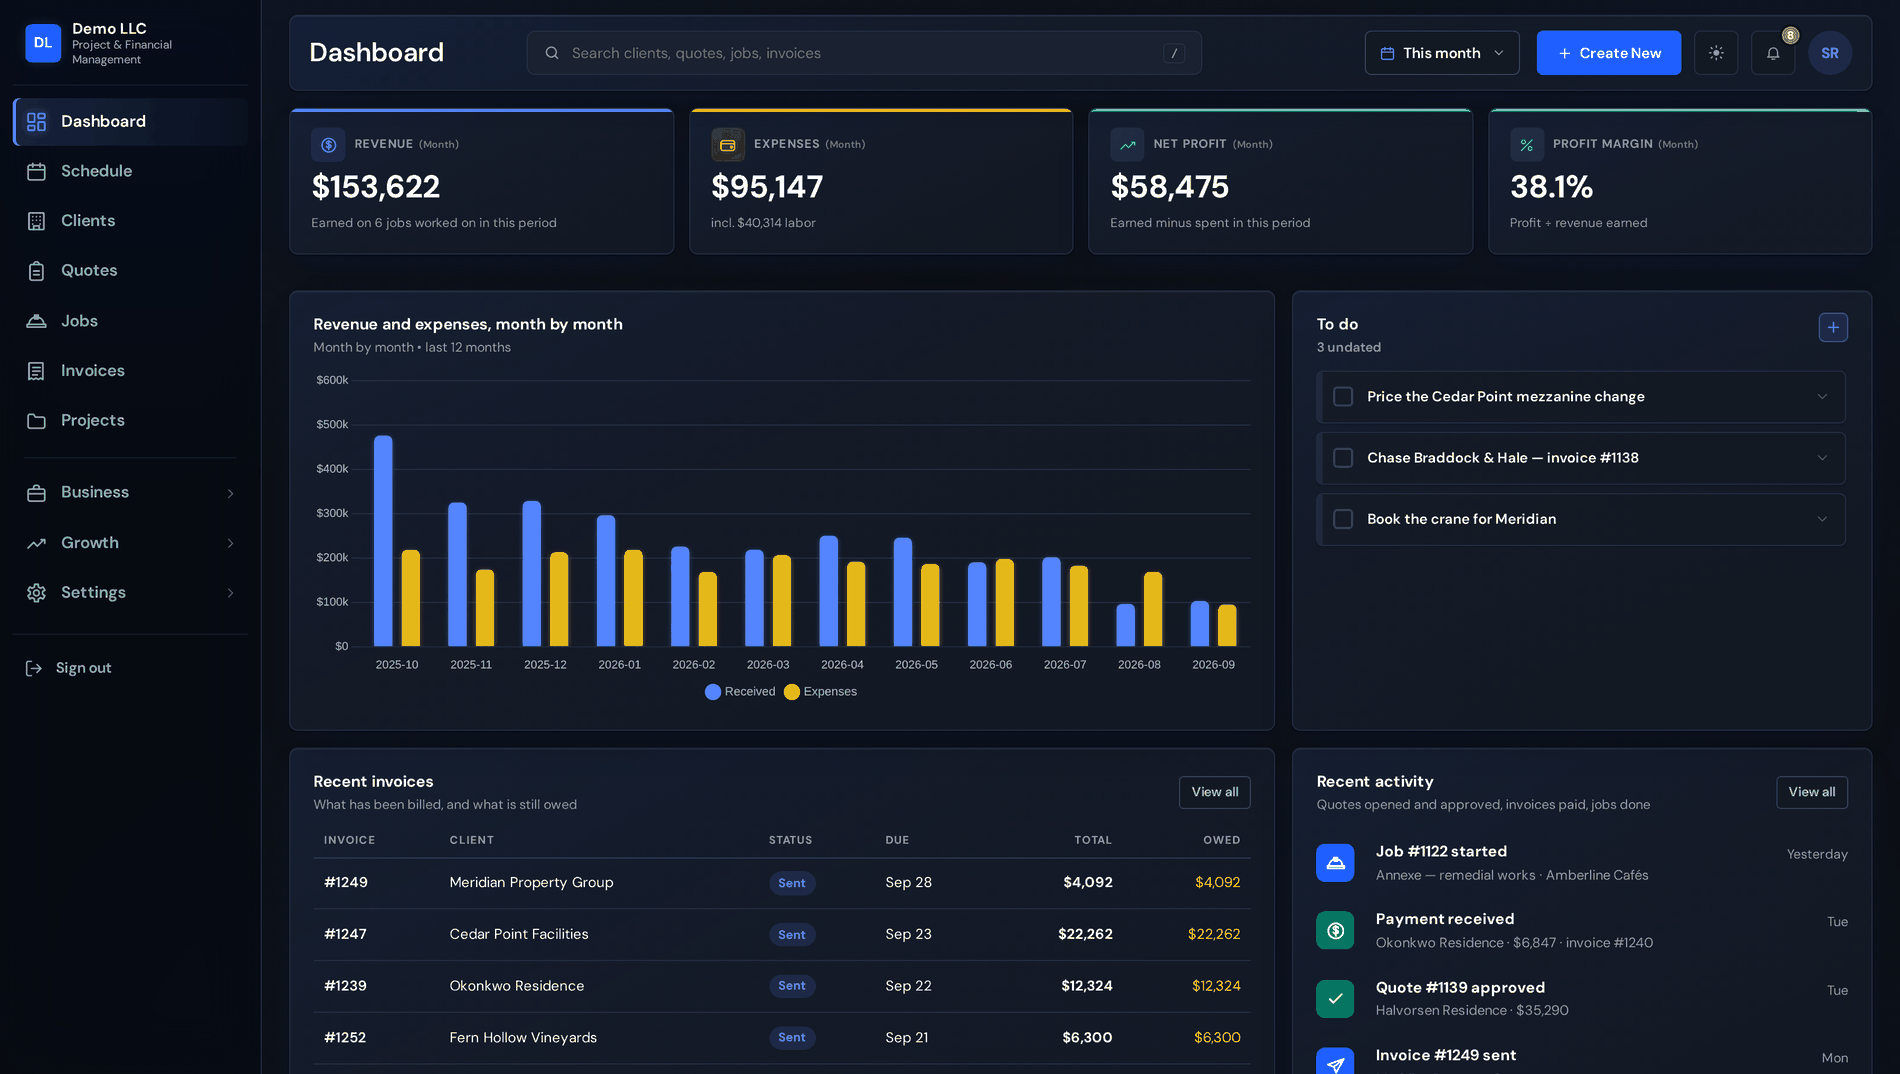
Task: Expand the Growth sidebar section
Action: click(x=230, y=543)
